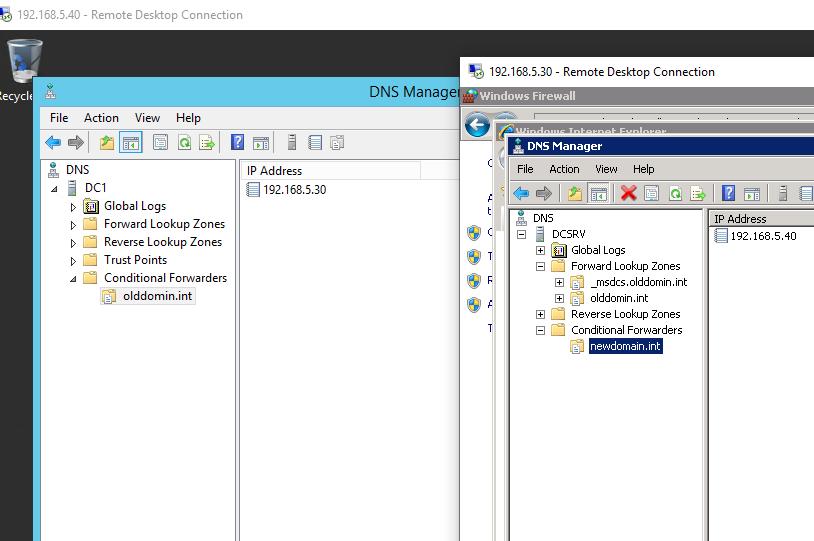Collapse Forward Lookup Zones under DCSRV
The height and width of the screenshot is (541, 814).
541,266
